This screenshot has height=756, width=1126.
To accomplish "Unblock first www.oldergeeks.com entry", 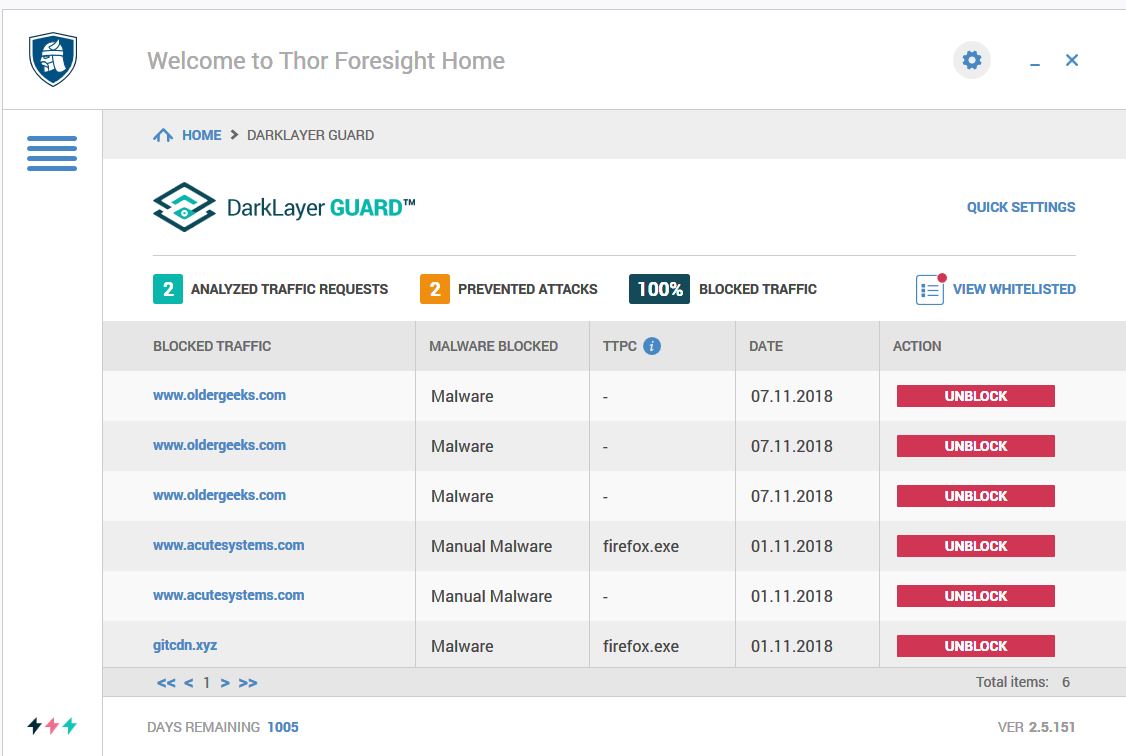I will click(976, 396).
